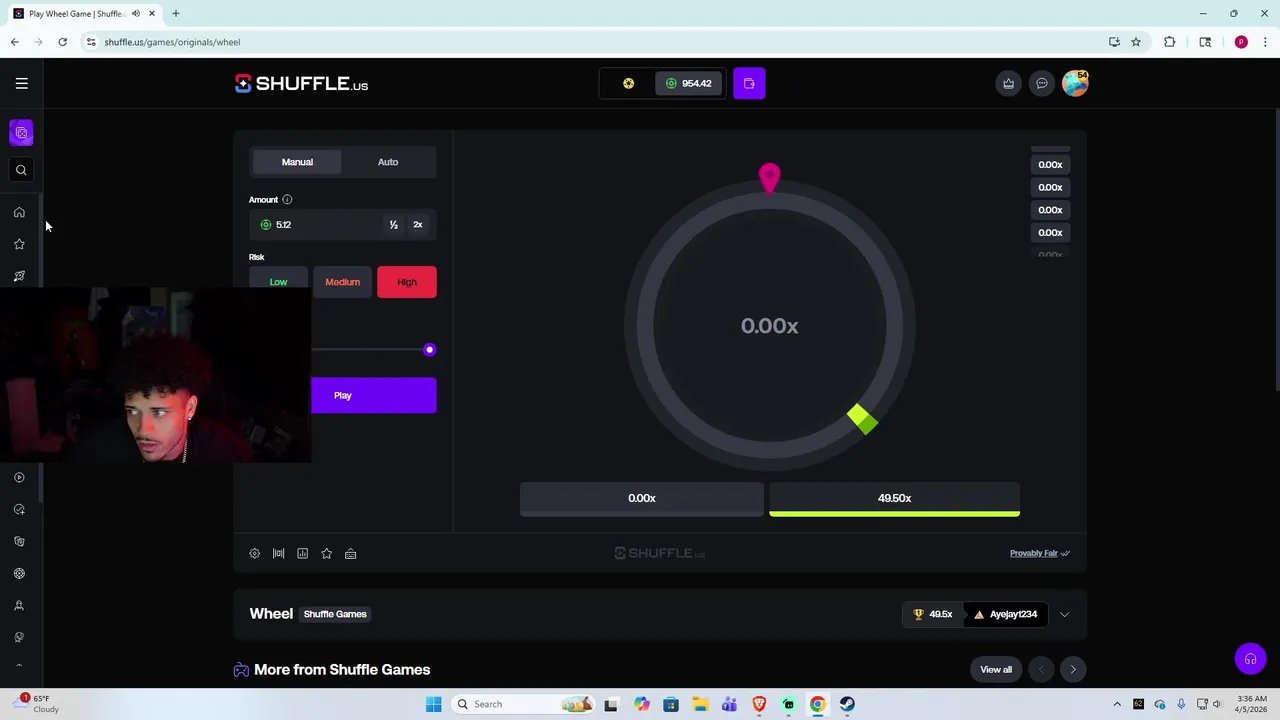Screen dimensions: 1280x720
Task: Expand the Wheel game details chevron
Action: [1064, 614]
